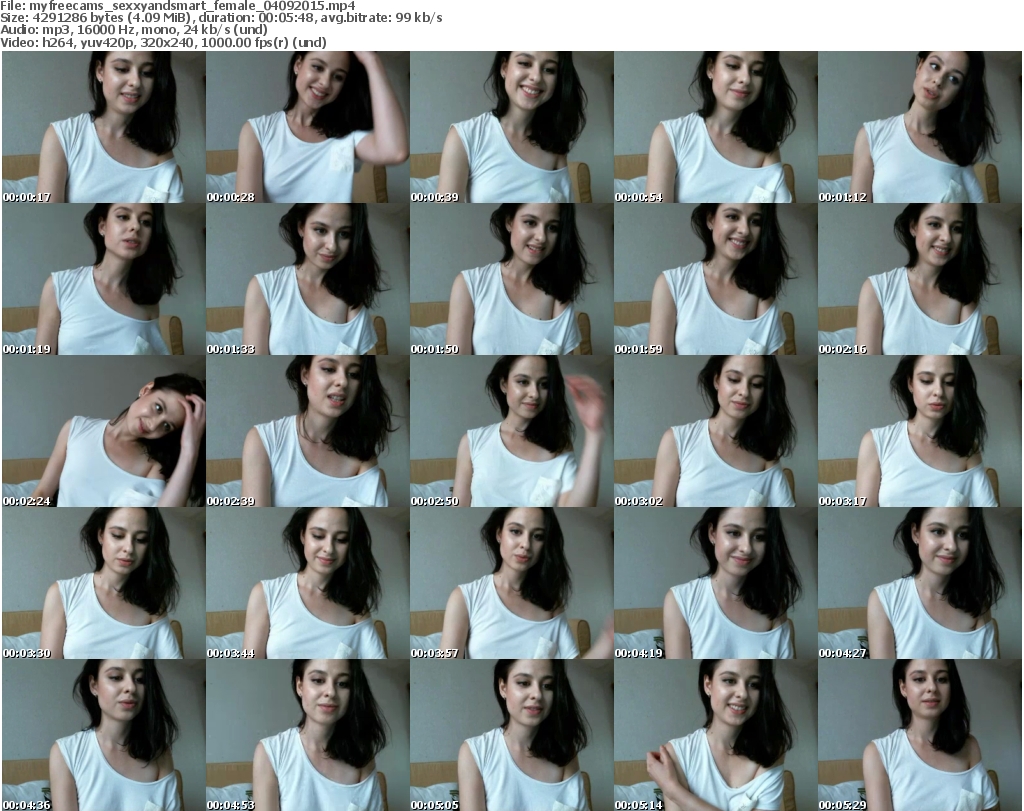
Task: Select the thumbnail timestamped 00:01:12
Action: pos(920,127)
